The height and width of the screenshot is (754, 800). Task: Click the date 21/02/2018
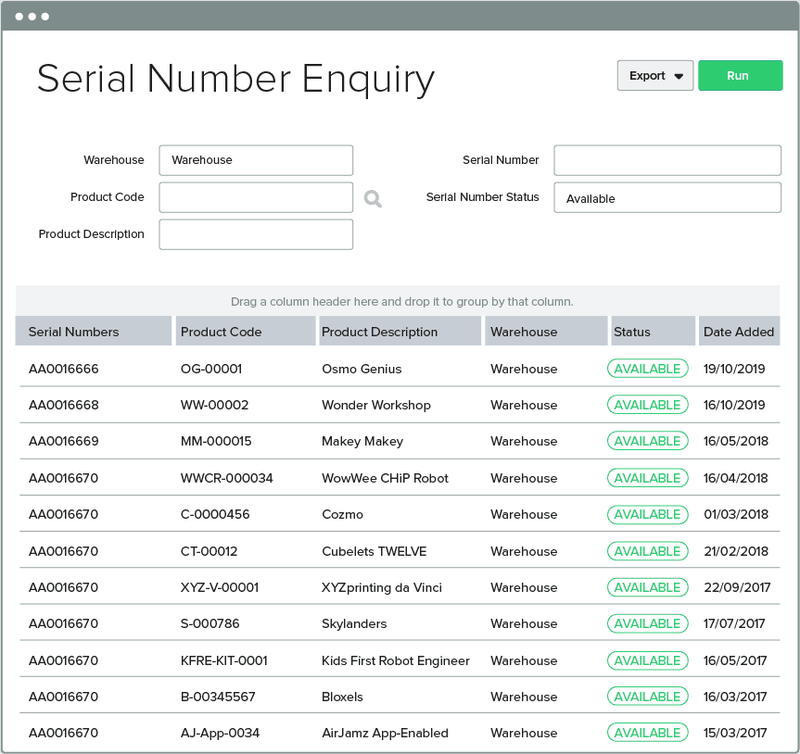[736, 551]
